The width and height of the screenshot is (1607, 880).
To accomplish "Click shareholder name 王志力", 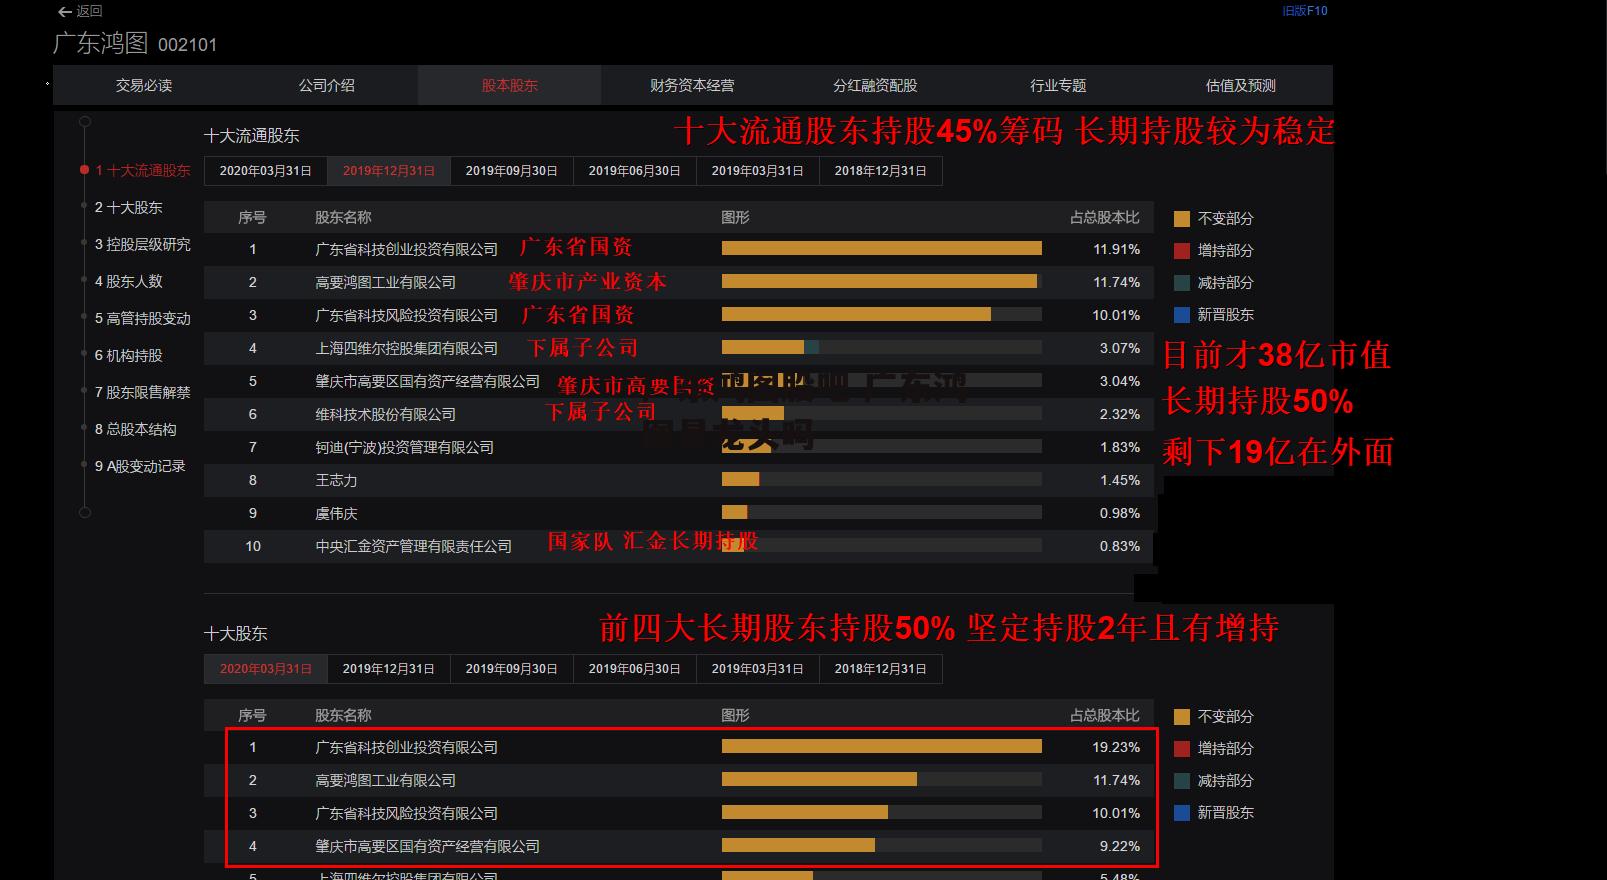I will point(336,480).
